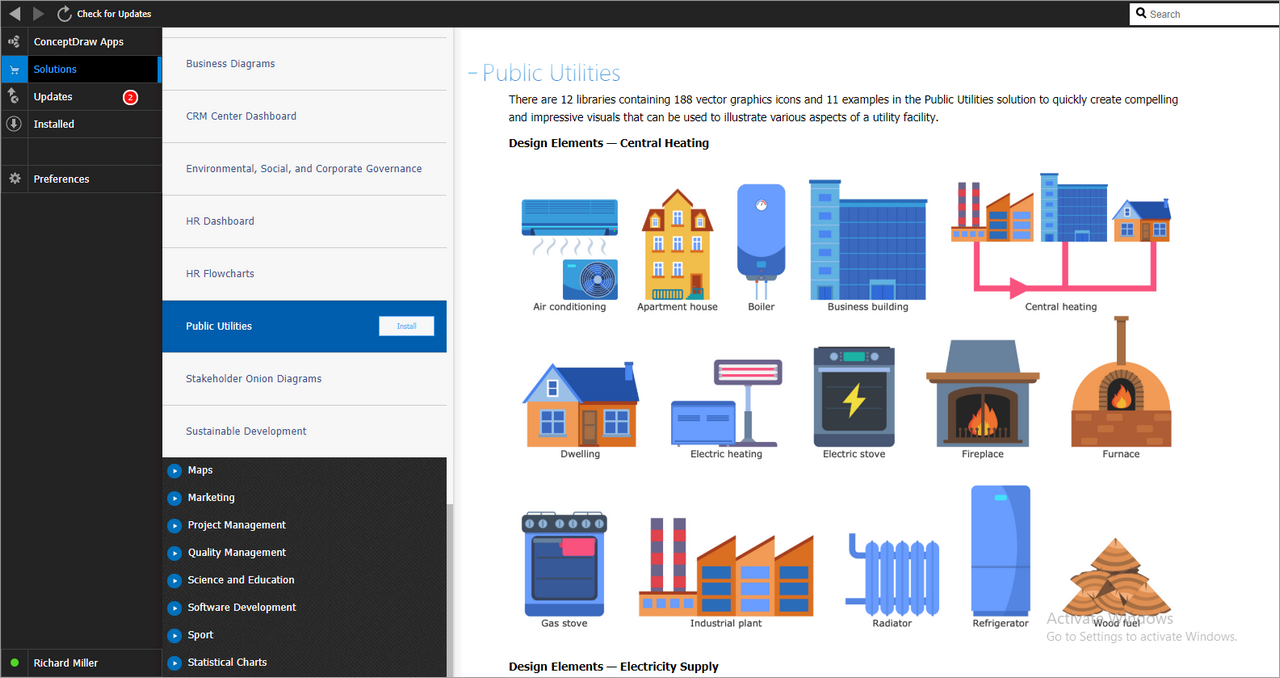The image size is (1280, 678).
Task: Click the Fireplace graphic
Action: pos(983,393)
